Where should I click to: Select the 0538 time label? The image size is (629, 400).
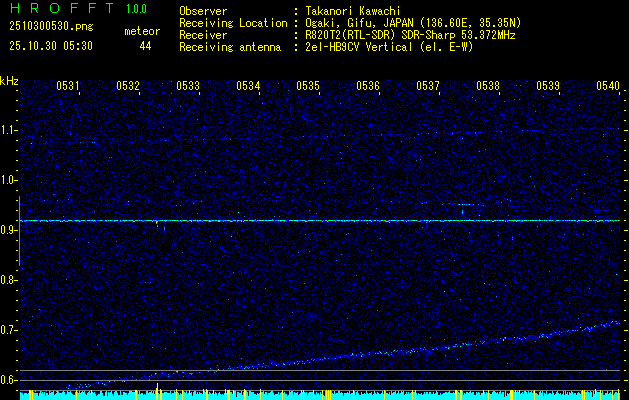488,87
